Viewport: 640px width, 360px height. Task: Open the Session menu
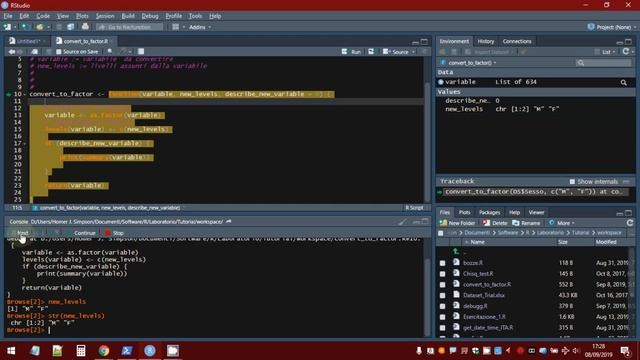point(105,16)
